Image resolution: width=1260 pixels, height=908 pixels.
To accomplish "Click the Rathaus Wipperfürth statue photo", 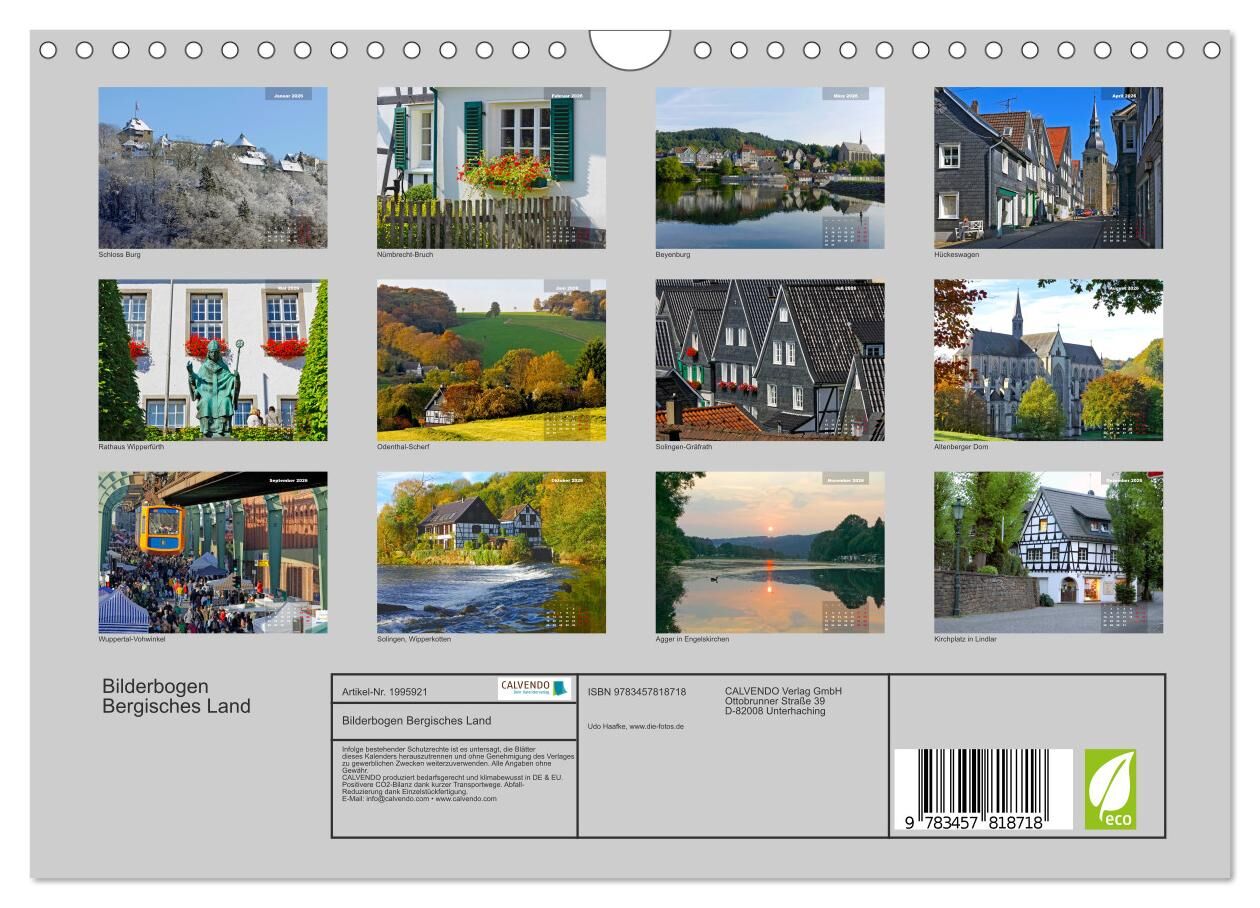I will tap(213, 360).
